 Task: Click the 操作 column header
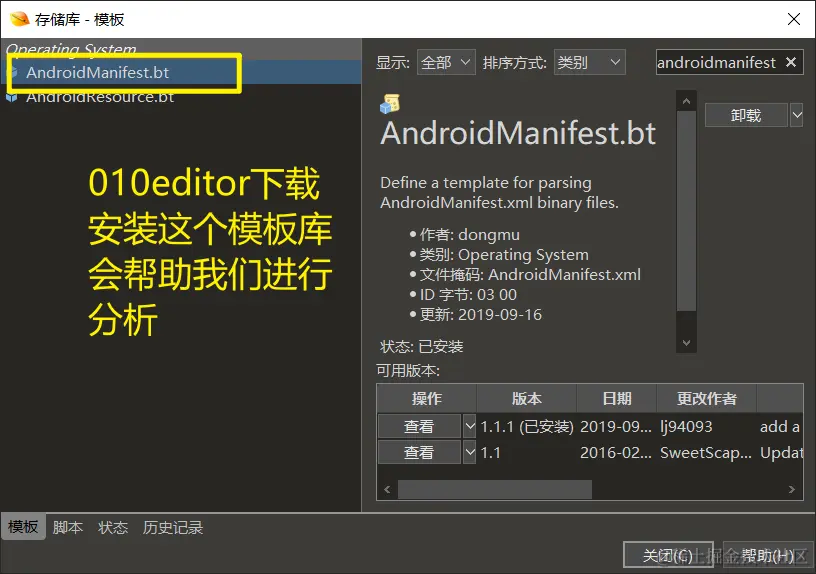[427, 399]
